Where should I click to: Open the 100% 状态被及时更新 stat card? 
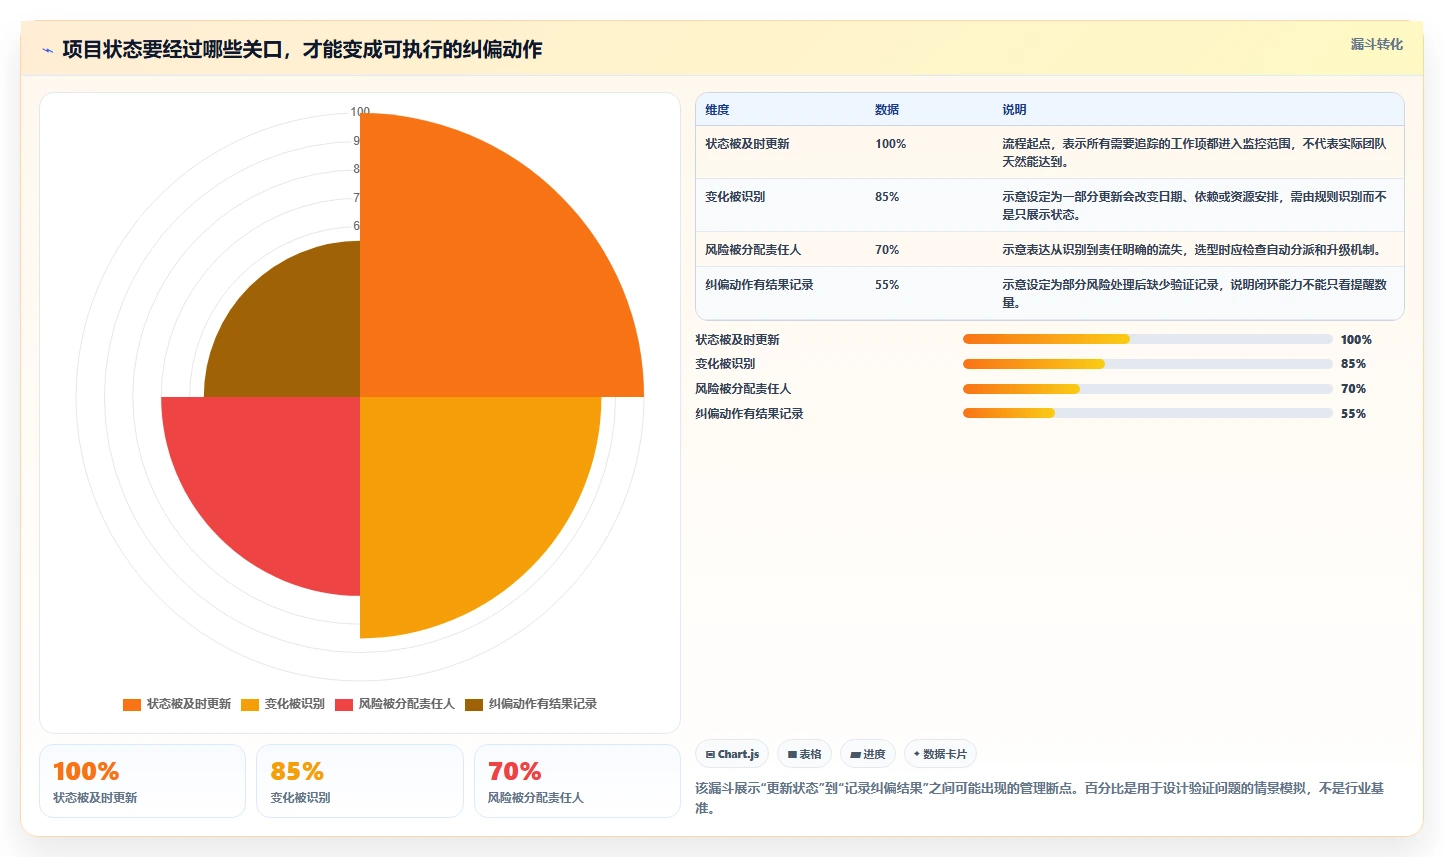click(142, 781)
